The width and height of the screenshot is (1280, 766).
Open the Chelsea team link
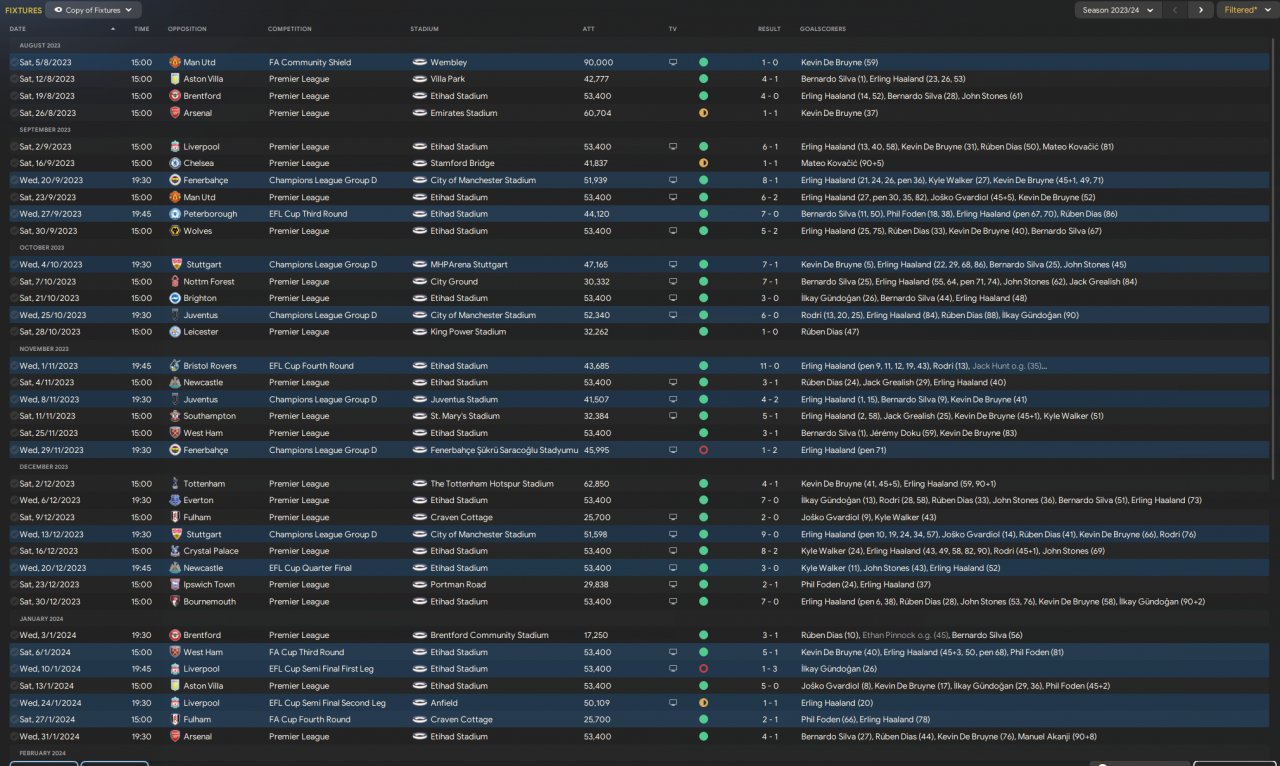click(198, 163)
